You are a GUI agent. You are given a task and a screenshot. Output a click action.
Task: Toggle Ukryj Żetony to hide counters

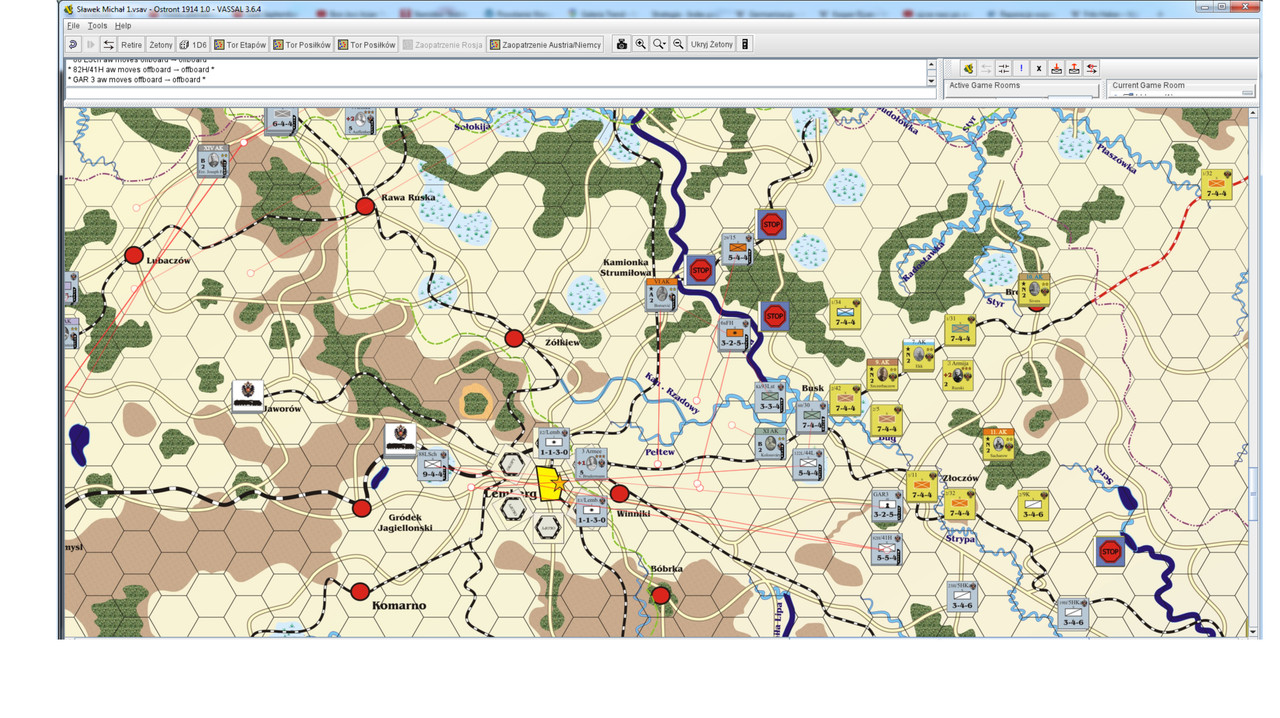(x=712, y=44)
